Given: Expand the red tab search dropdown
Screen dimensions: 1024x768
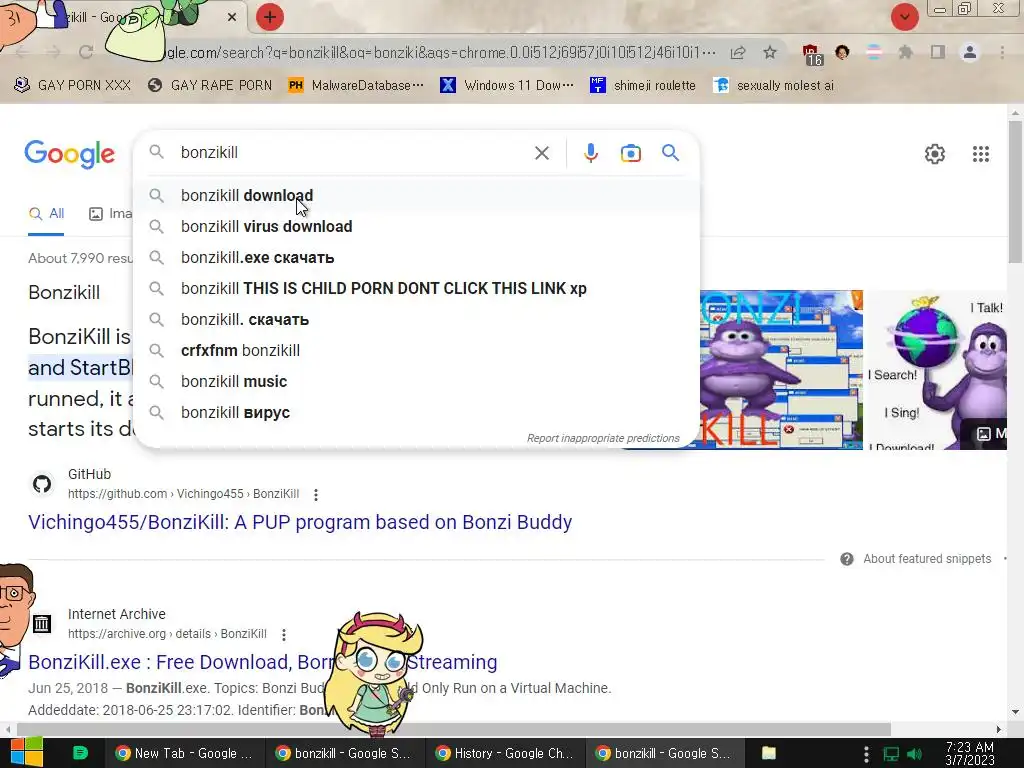Looking at the screenshot, I should pyautogui.click(x=904, y=17).
